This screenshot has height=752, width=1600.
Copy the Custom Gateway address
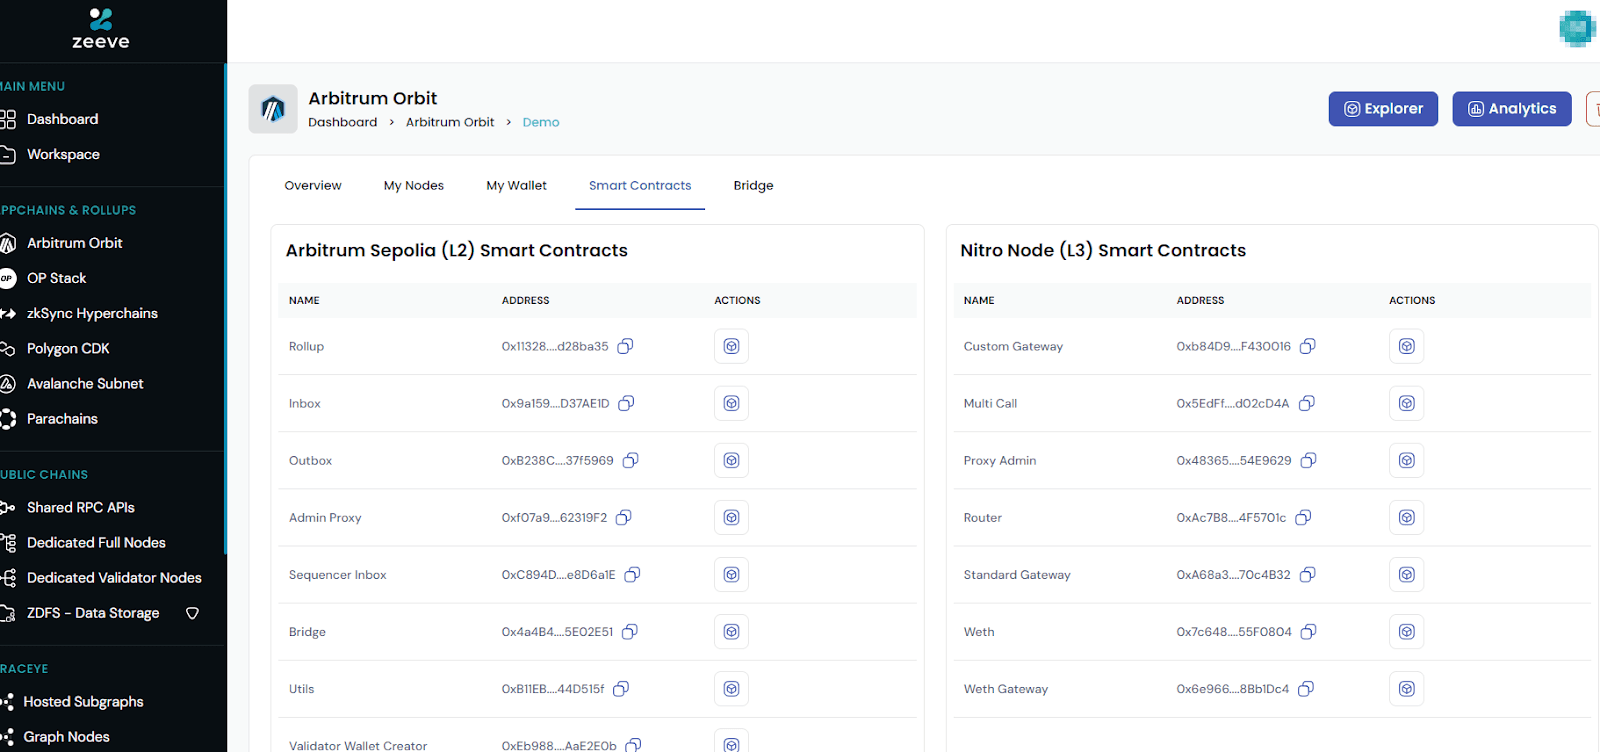pyautogui.click(x=1308, y=346)
